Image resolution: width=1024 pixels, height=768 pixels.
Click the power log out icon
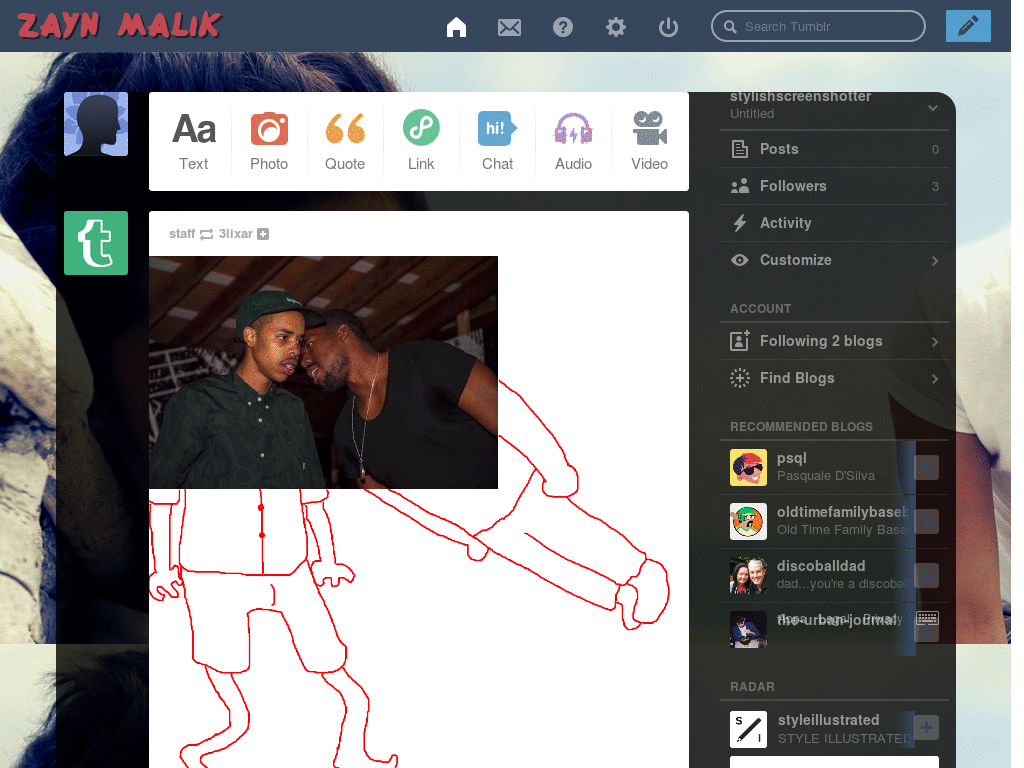(668, 27)
